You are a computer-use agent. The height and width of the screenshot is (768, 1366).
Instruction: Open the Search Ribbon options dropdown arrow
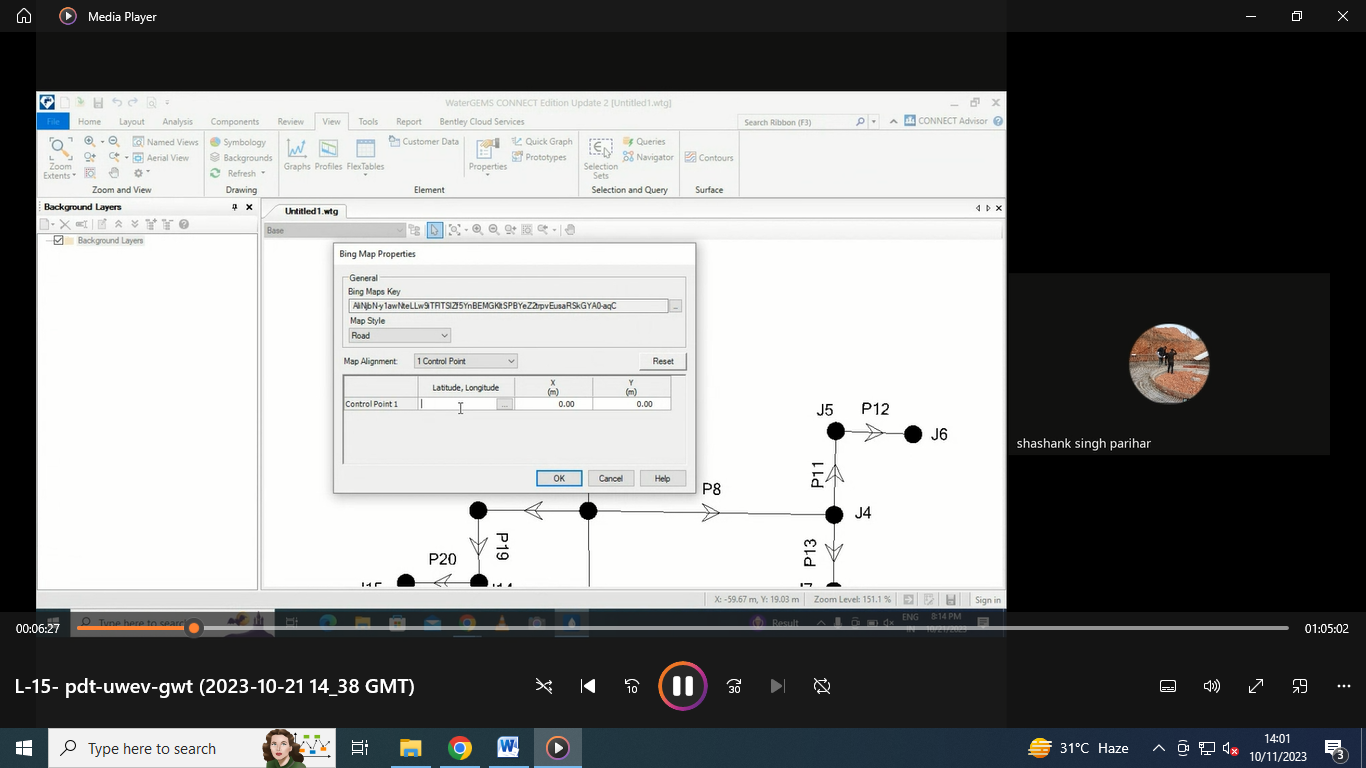click(x=874, y=122)
